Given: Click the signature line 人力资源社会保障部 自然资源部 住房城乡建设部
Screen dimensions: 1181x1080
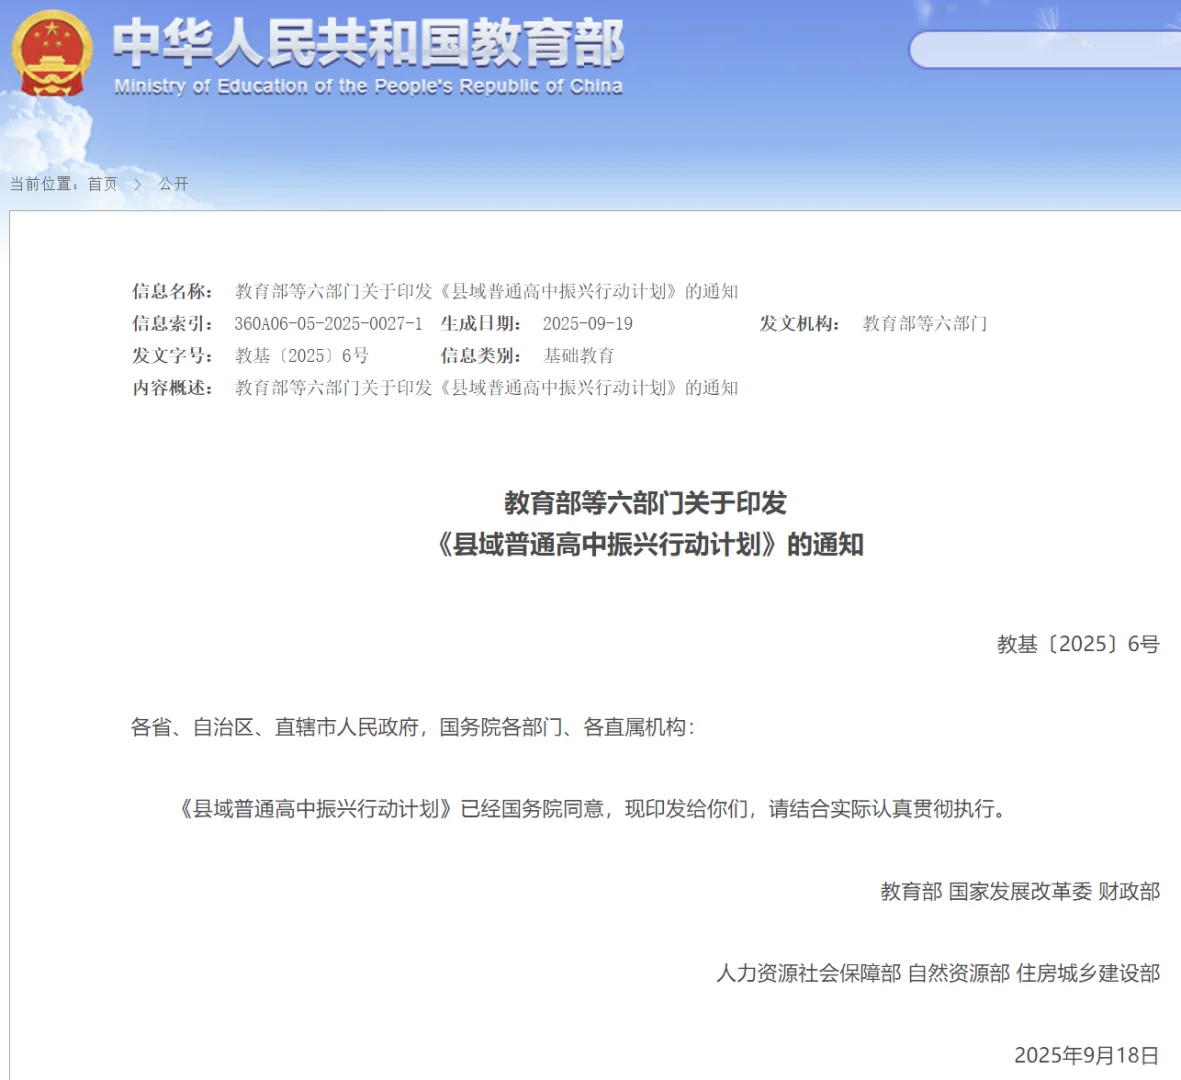Looking at the screenshot, I should (x=938, y=973).
